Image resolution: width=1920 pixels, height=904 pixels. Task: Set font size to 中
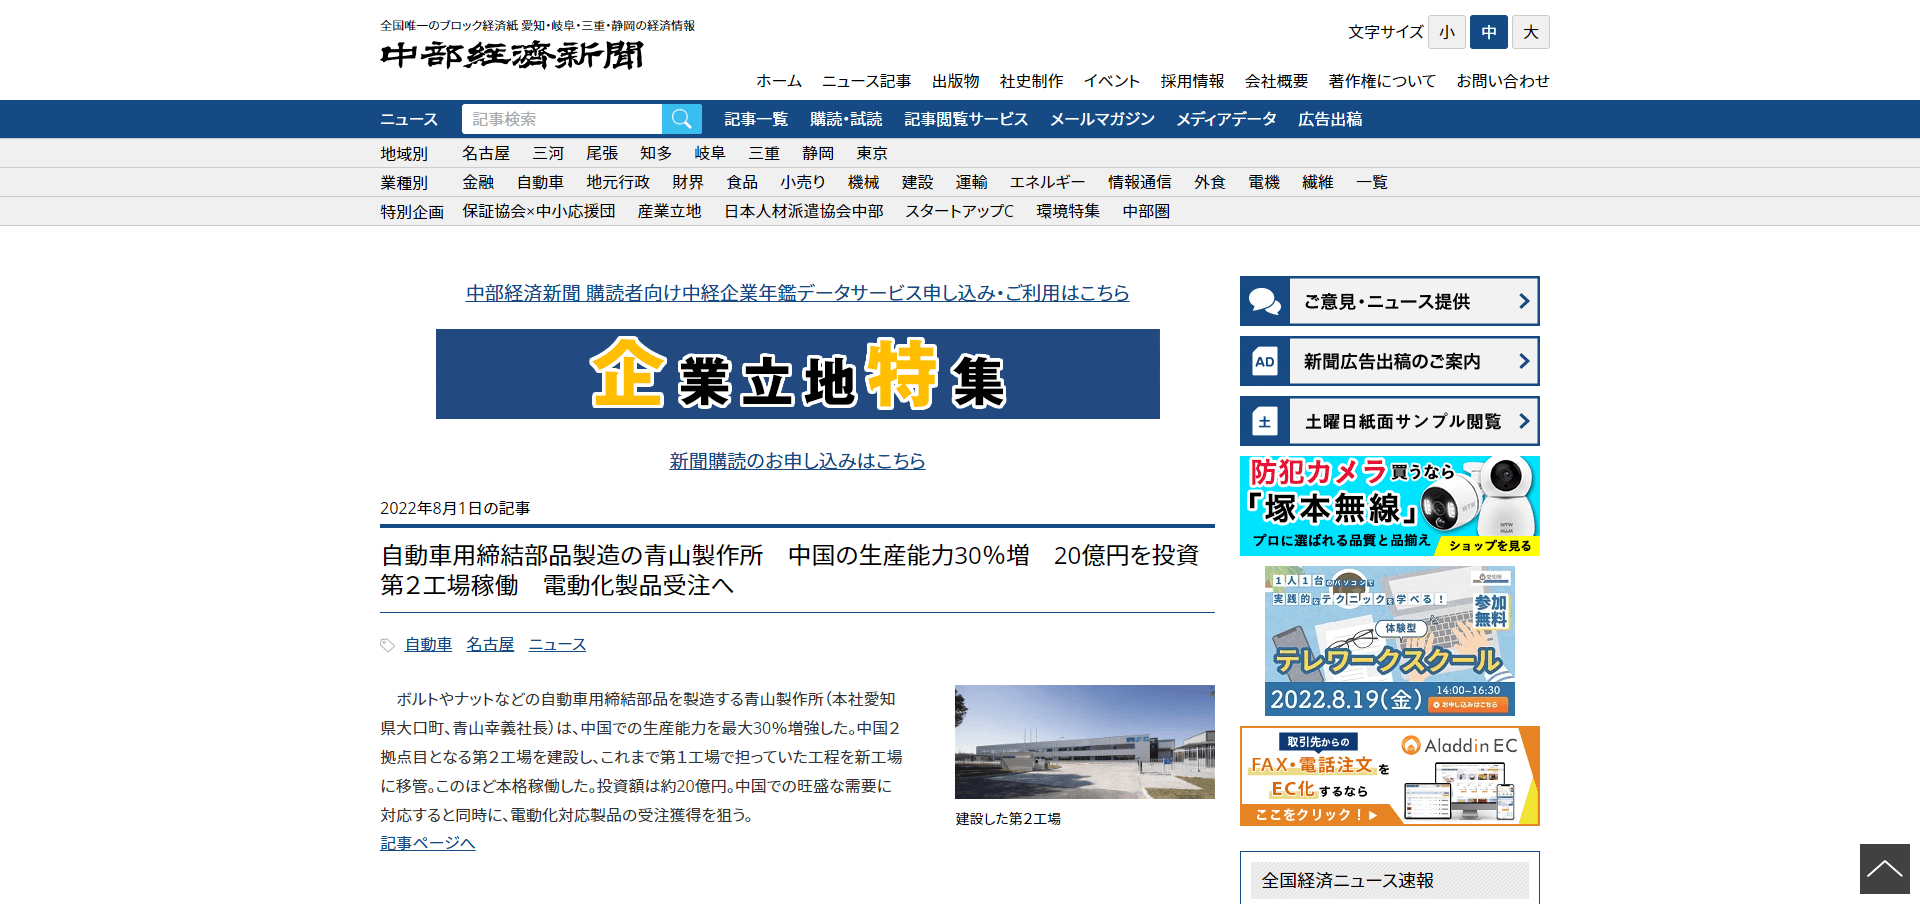[x=1488, y=32]
